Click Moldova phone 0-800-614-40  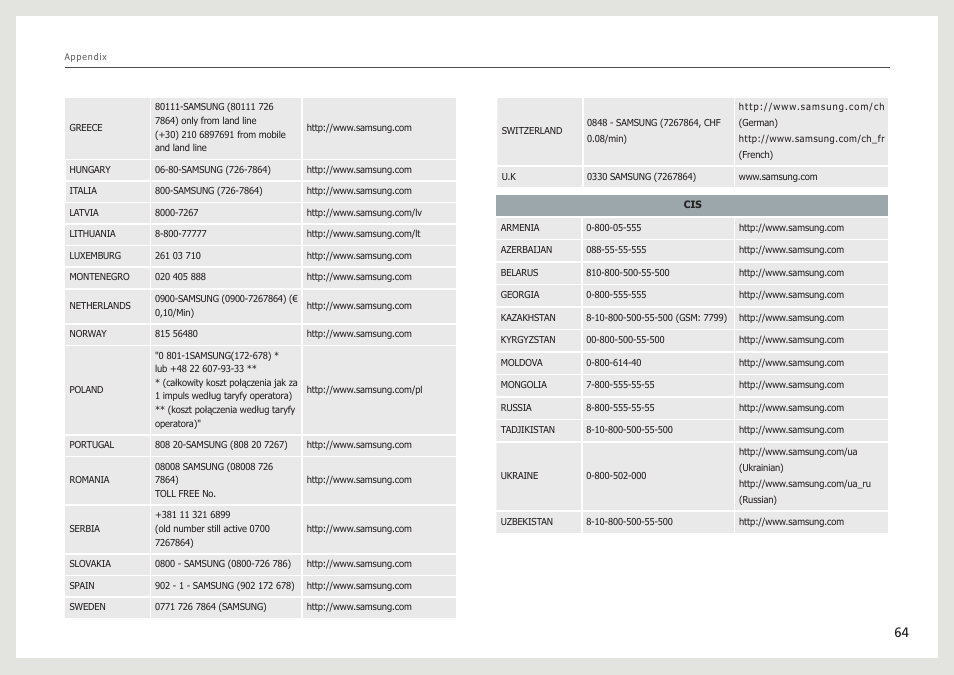613,363
